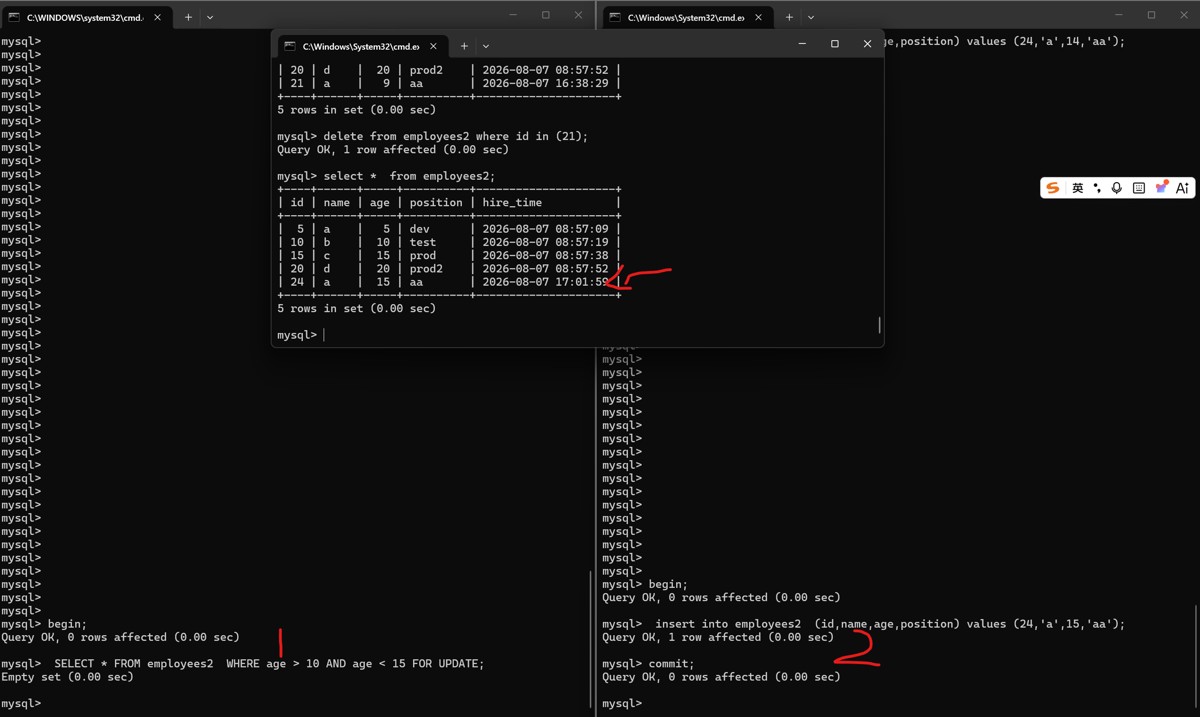Click the front window's mysql> prompt with cursor
1200x717 pixels.
pyautogui.click(x=297, y=335)
